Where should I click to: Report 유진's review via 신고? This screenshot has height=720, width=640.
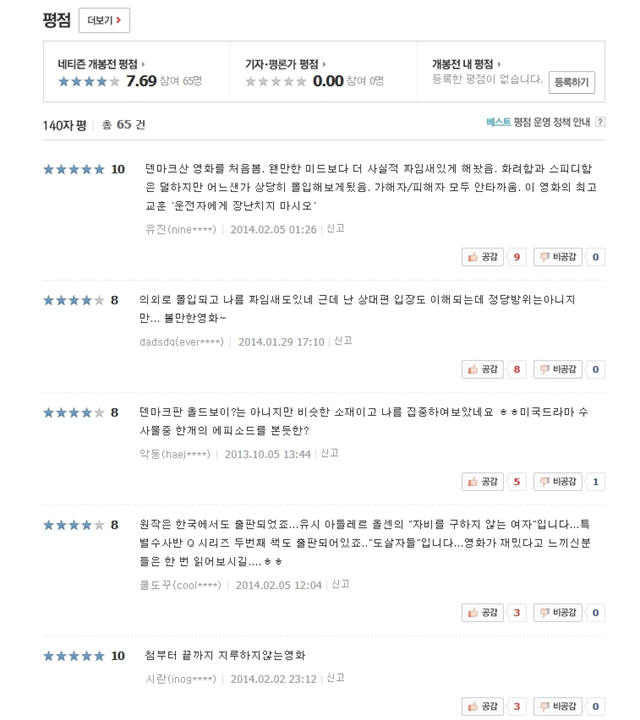point(336,229)
